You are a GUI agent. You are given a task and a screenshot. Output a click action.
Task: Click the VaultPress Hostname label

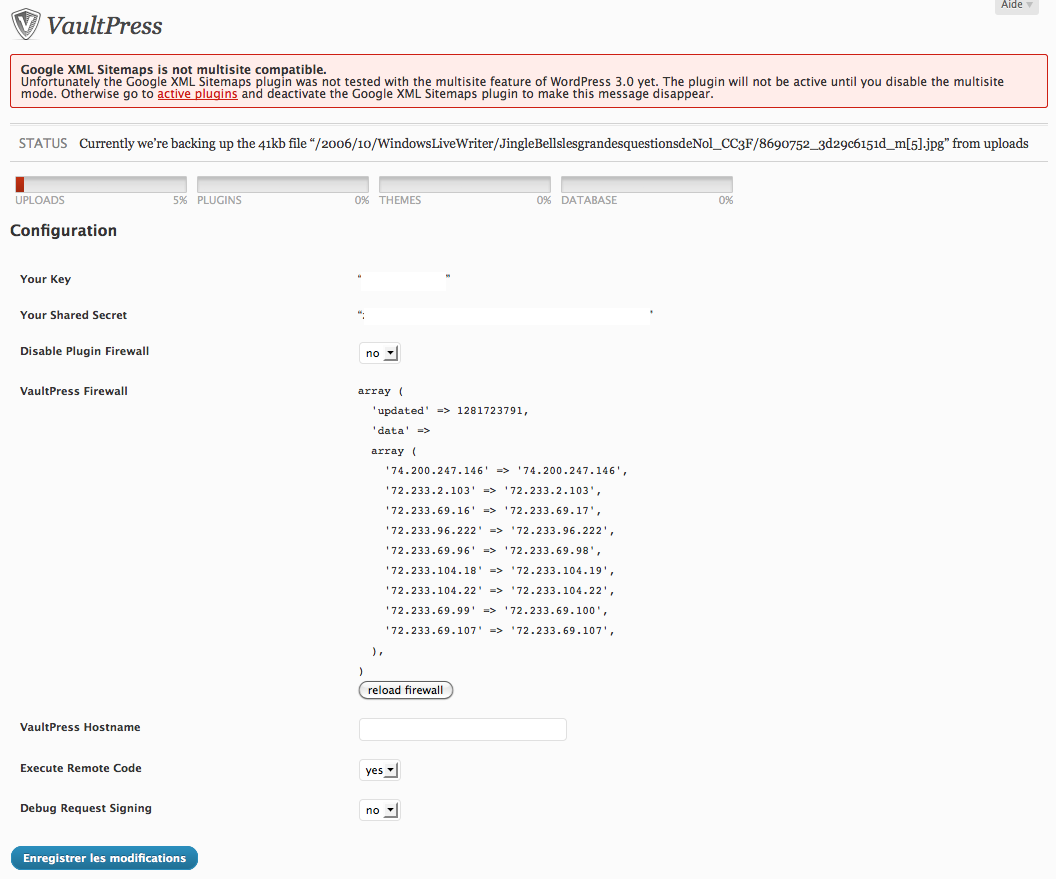(80, 727)
